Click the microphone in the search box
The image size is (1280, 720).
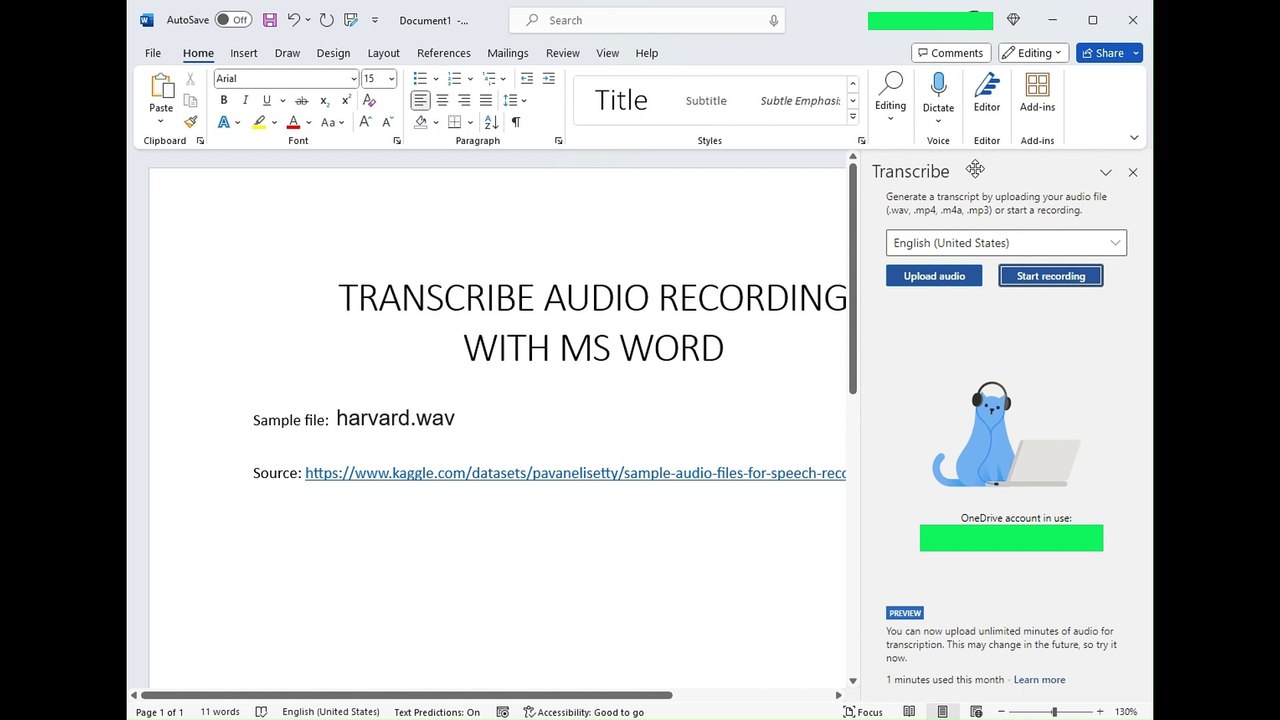[774, 20]
